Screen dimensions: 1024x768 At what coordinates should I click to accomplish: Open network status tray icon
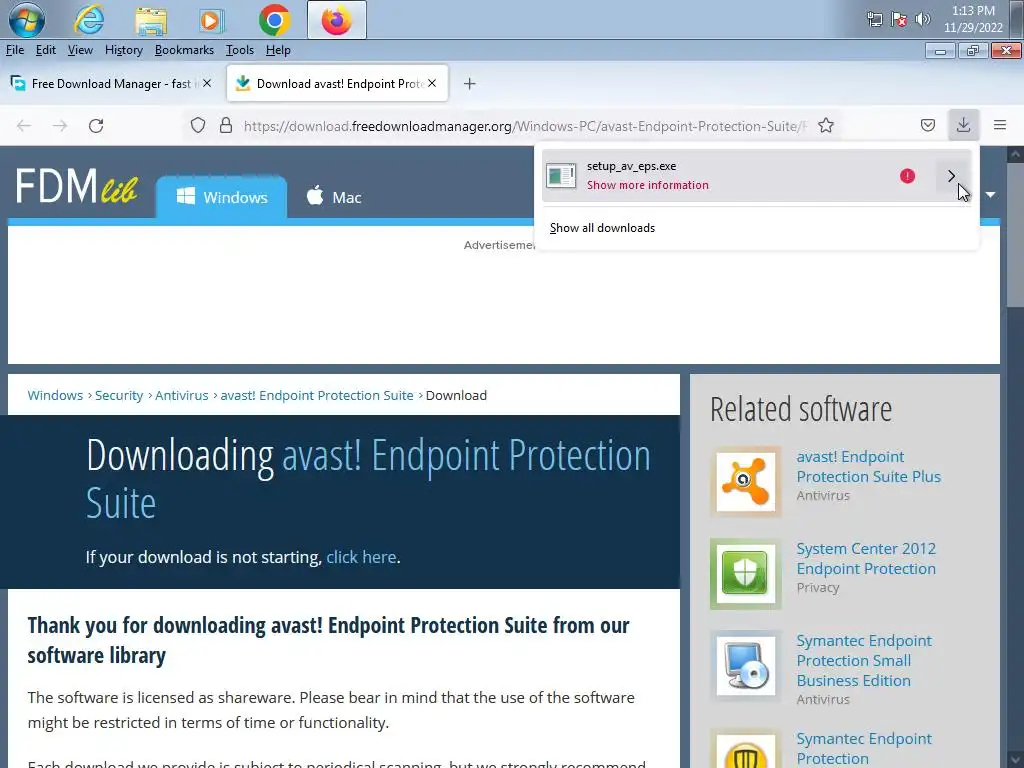pyautogui.click(x=874, y=20)
